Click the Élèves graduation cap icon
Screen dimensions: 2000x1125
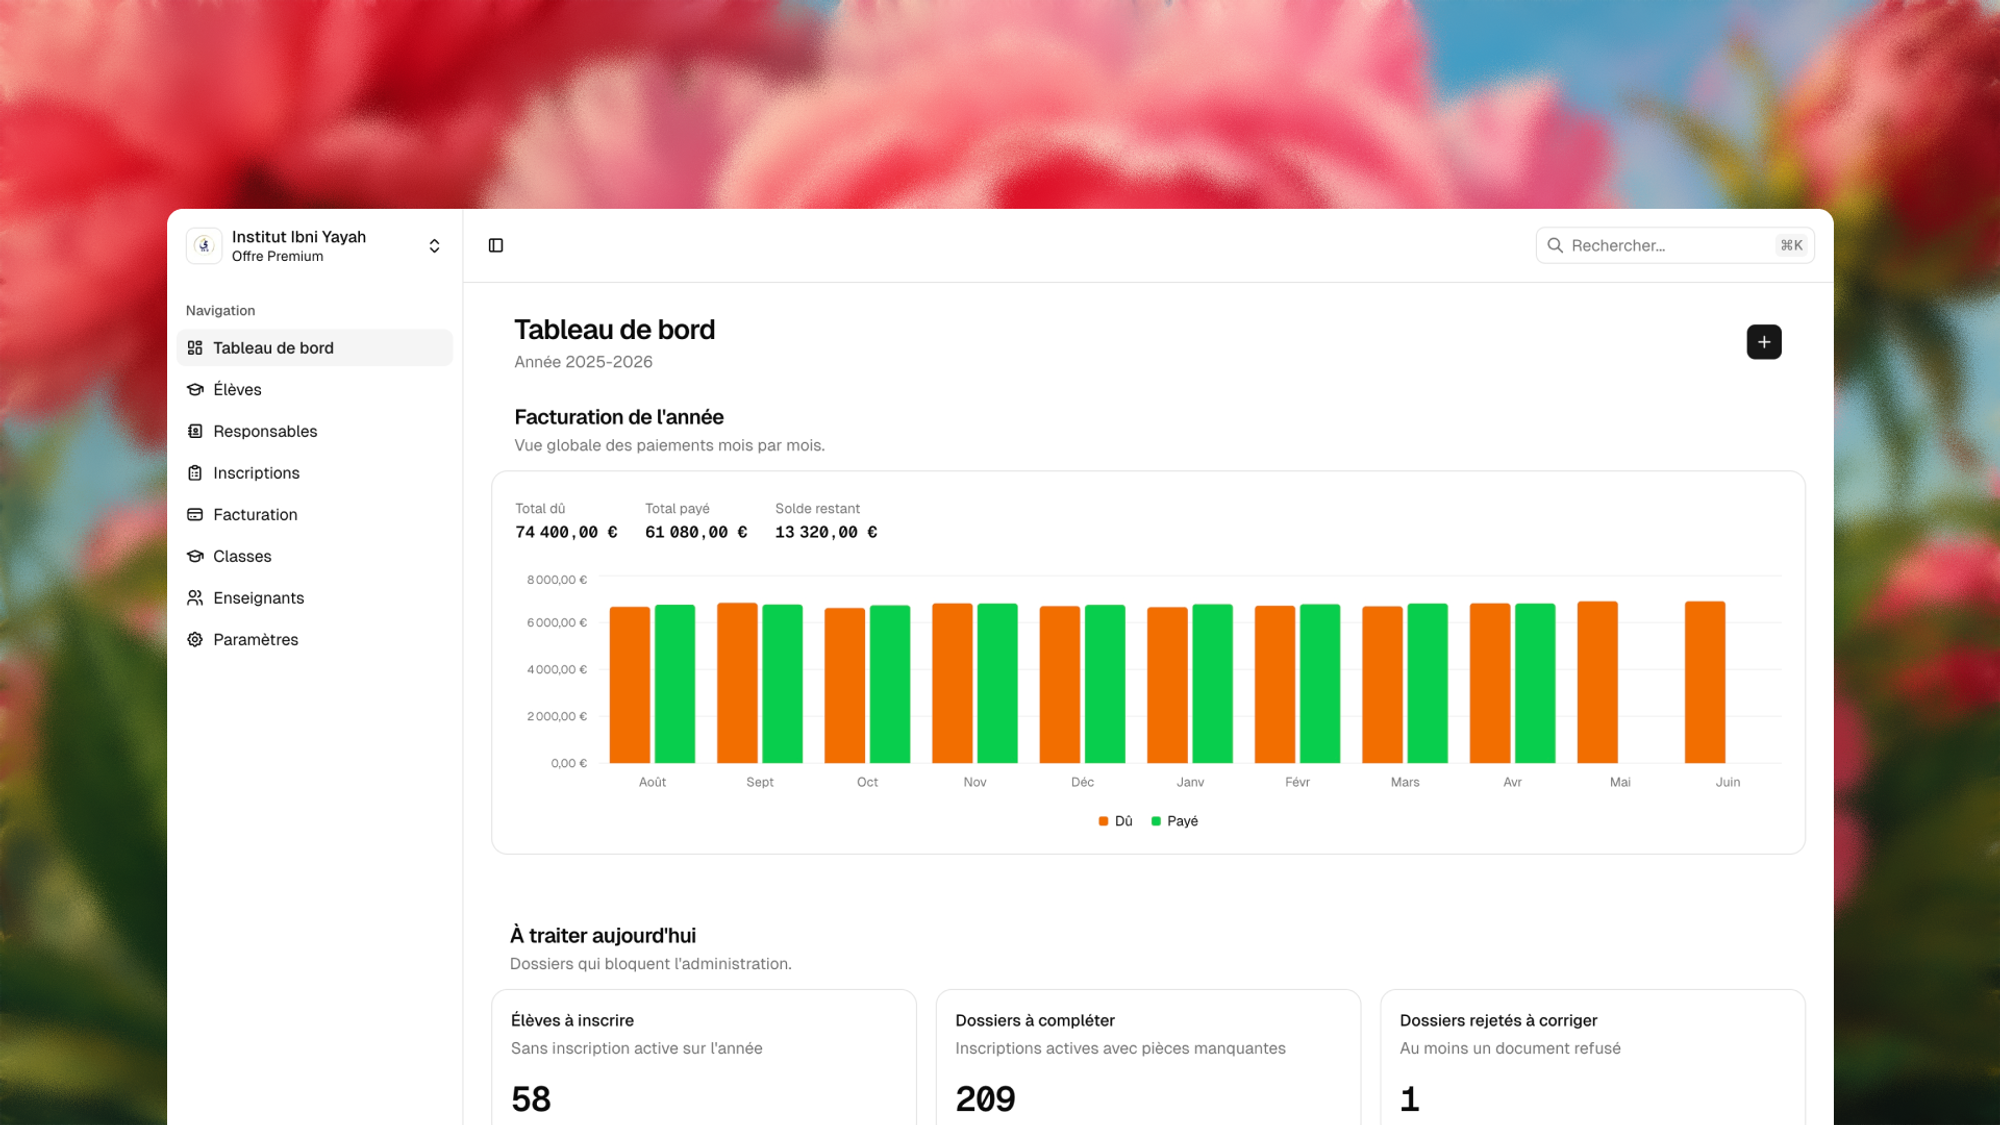(x=195, y=390)
